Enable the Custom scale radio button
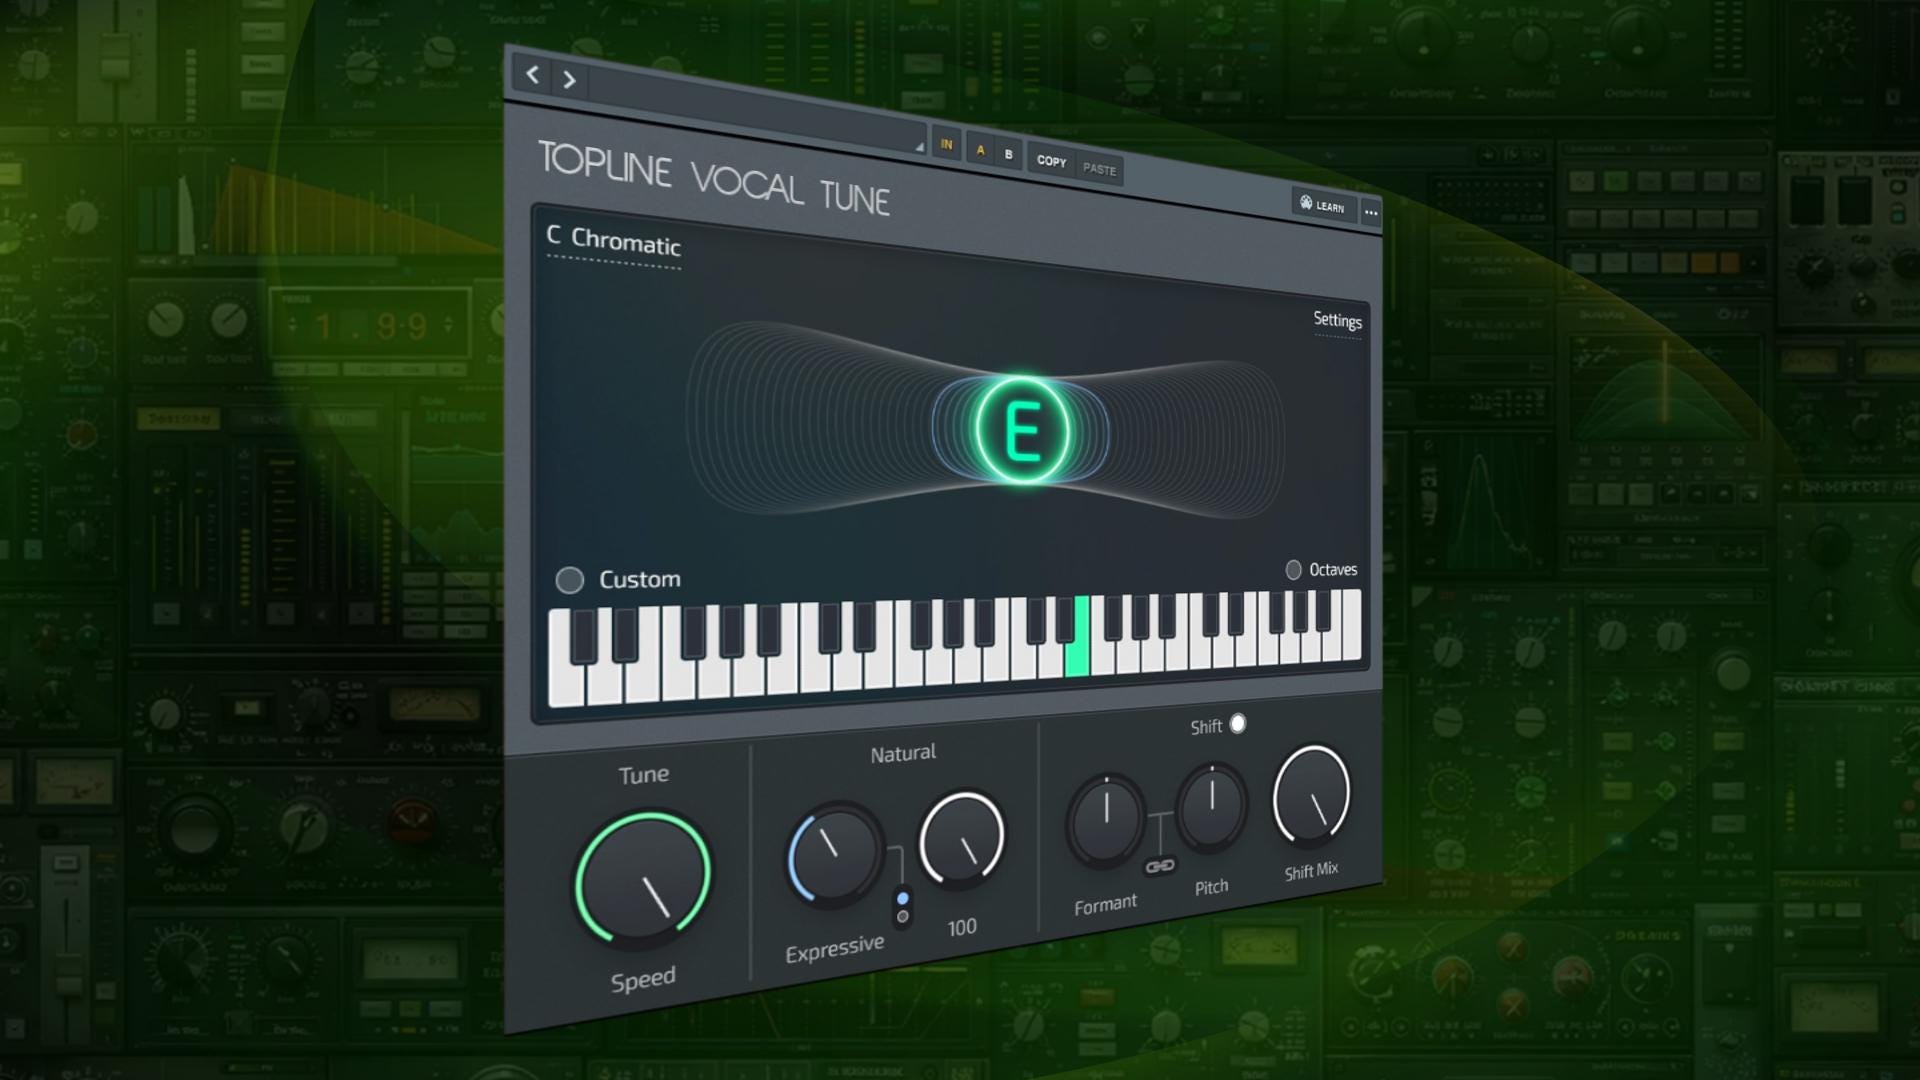Image resolution: width=1920 pixels, height=1080 pixels. click(569, 580)
